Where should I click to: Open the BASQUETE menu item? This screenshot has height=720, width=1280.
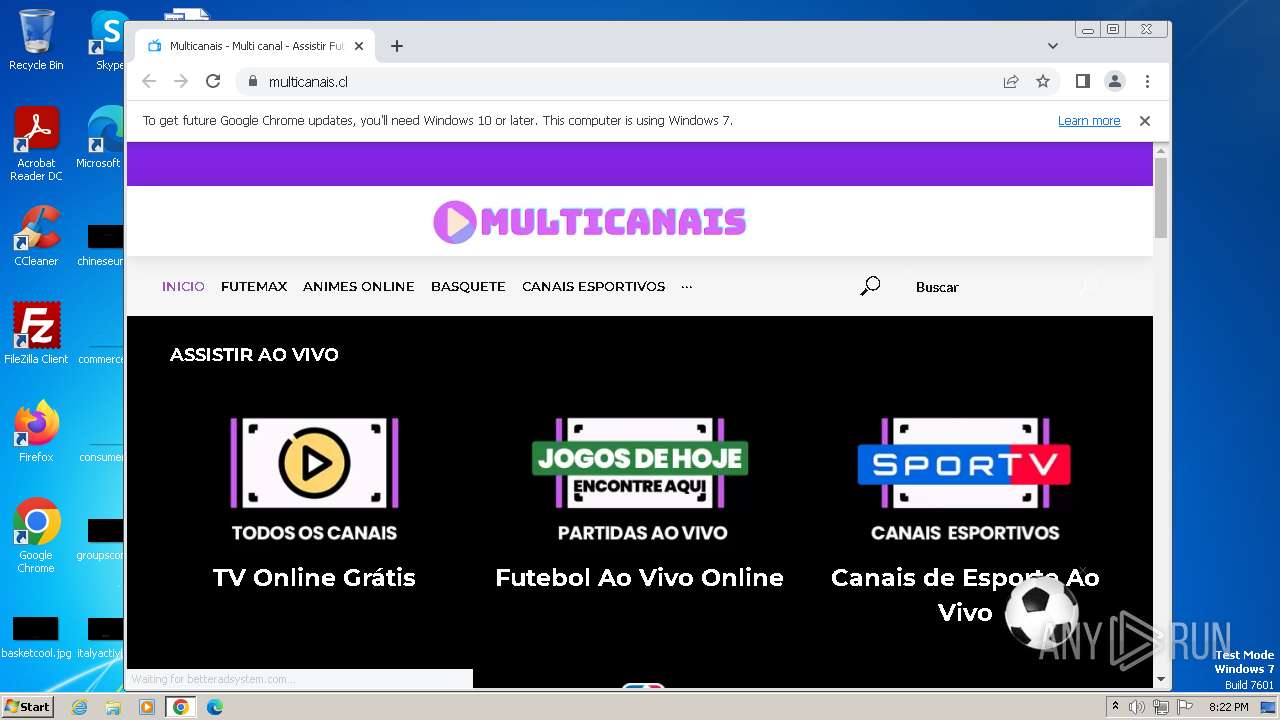pos(468,287)
